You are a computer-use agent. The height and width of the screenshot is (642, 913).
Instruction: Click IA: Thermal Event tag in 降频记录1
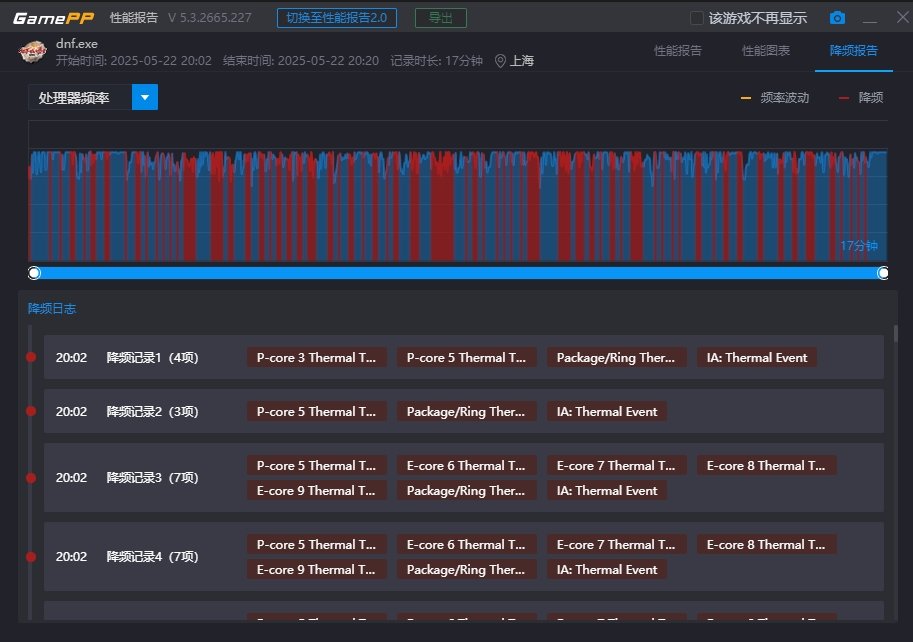[x=757, y=357]
